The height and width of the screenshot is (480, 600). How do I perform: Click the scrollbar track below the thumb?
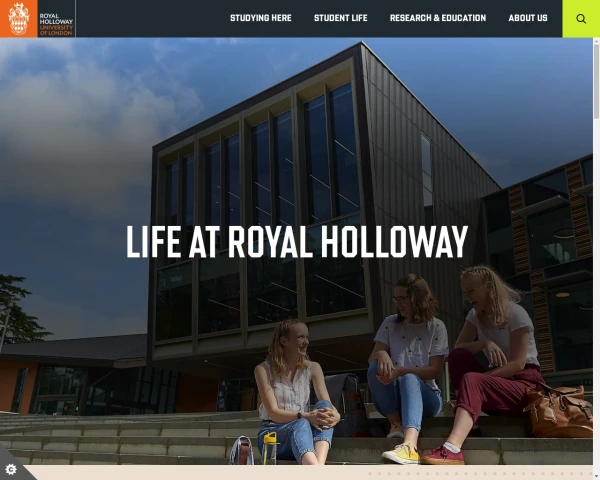point(596,295)
